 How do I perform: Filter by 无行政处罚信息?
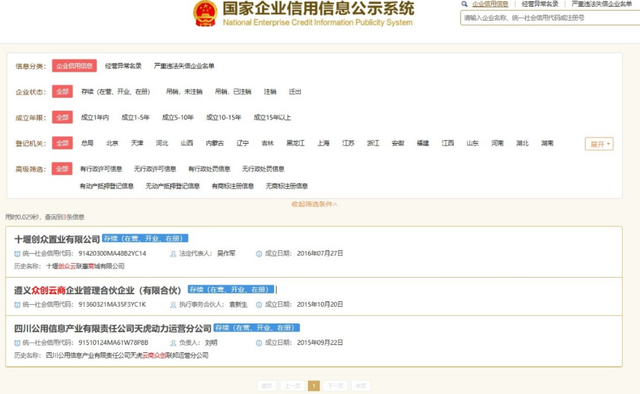[x=263, y=169]
